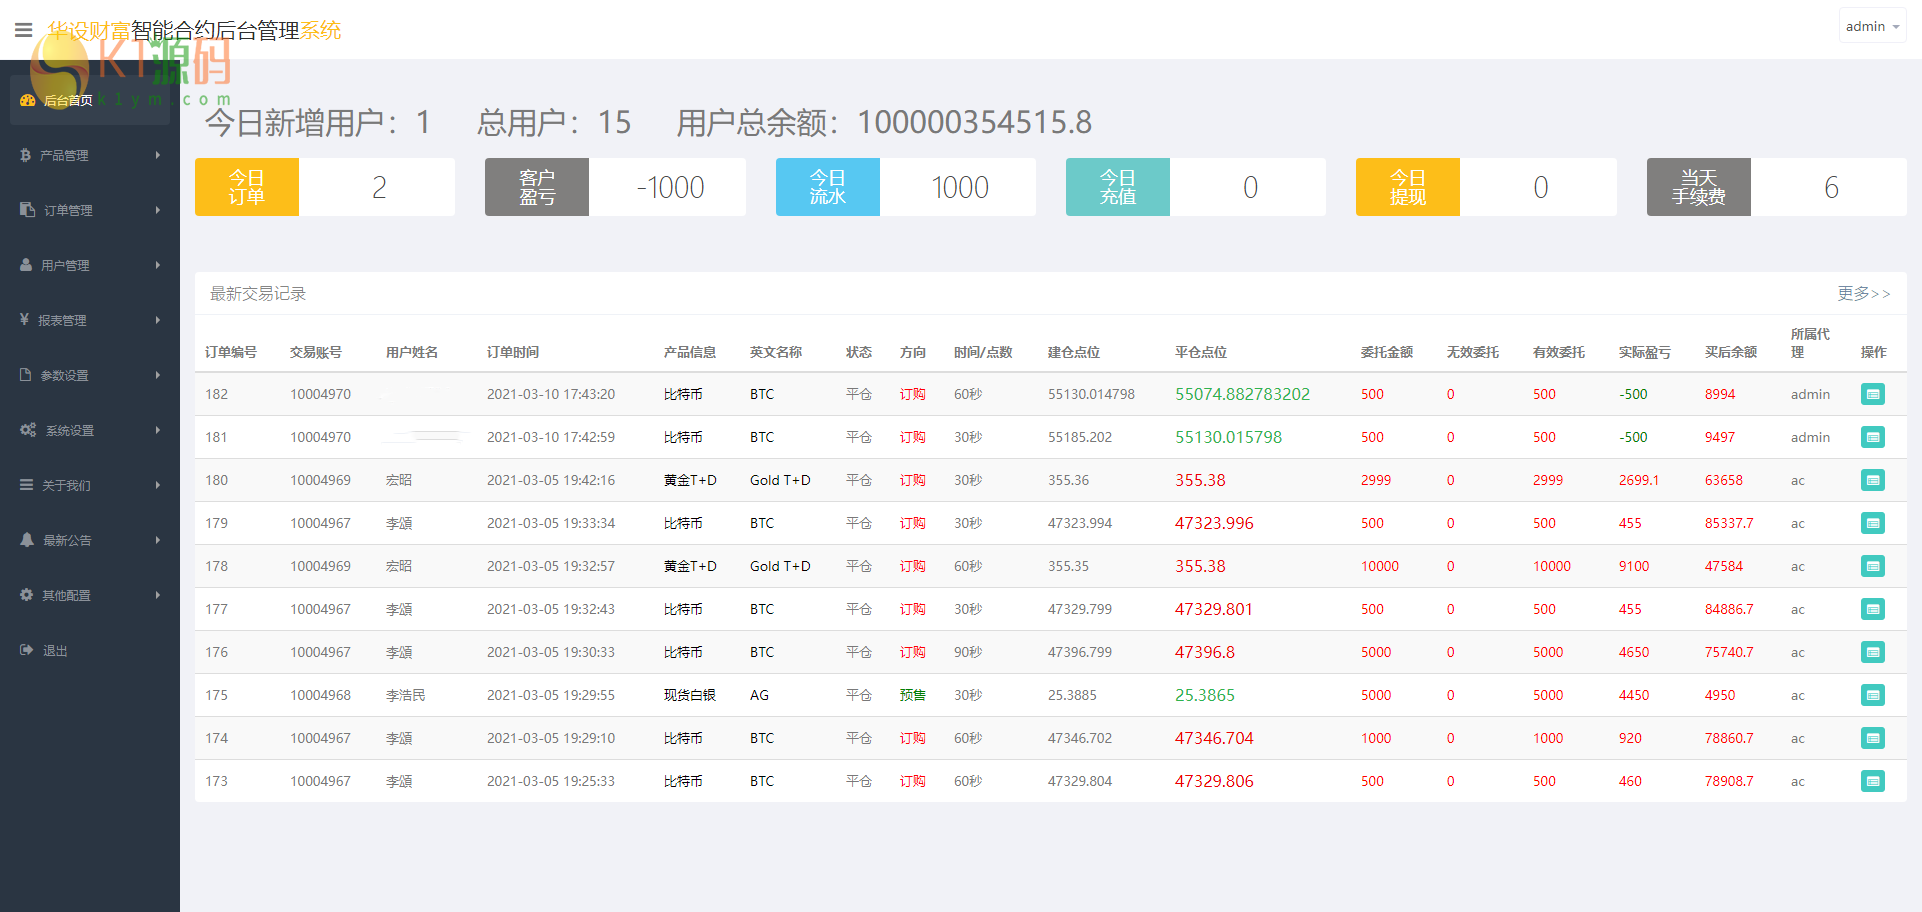This screenshot has height=912, width=1922.
Task: Open the details icon for order 182
Action: tap(1872, 394)
